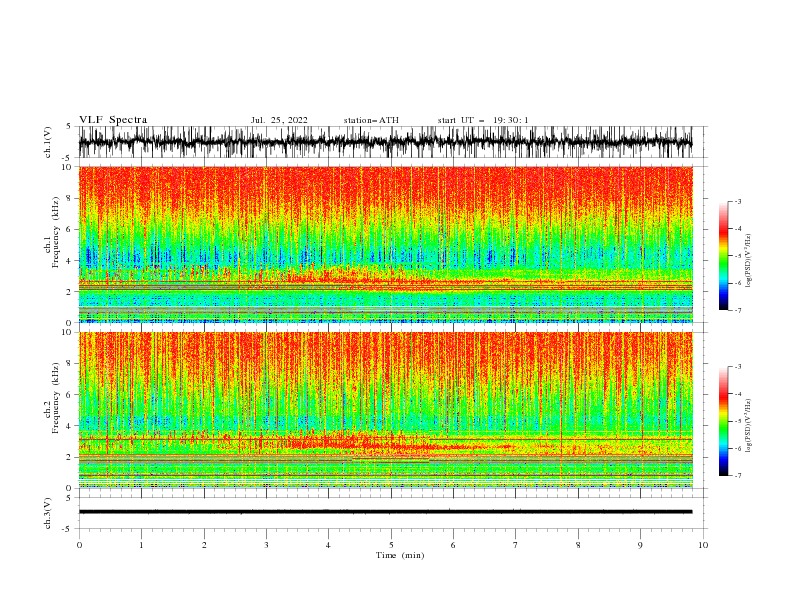Click the ch.2 spectrogram color scale bar
This screenshot has width=792, height=612.
[723, 421]
